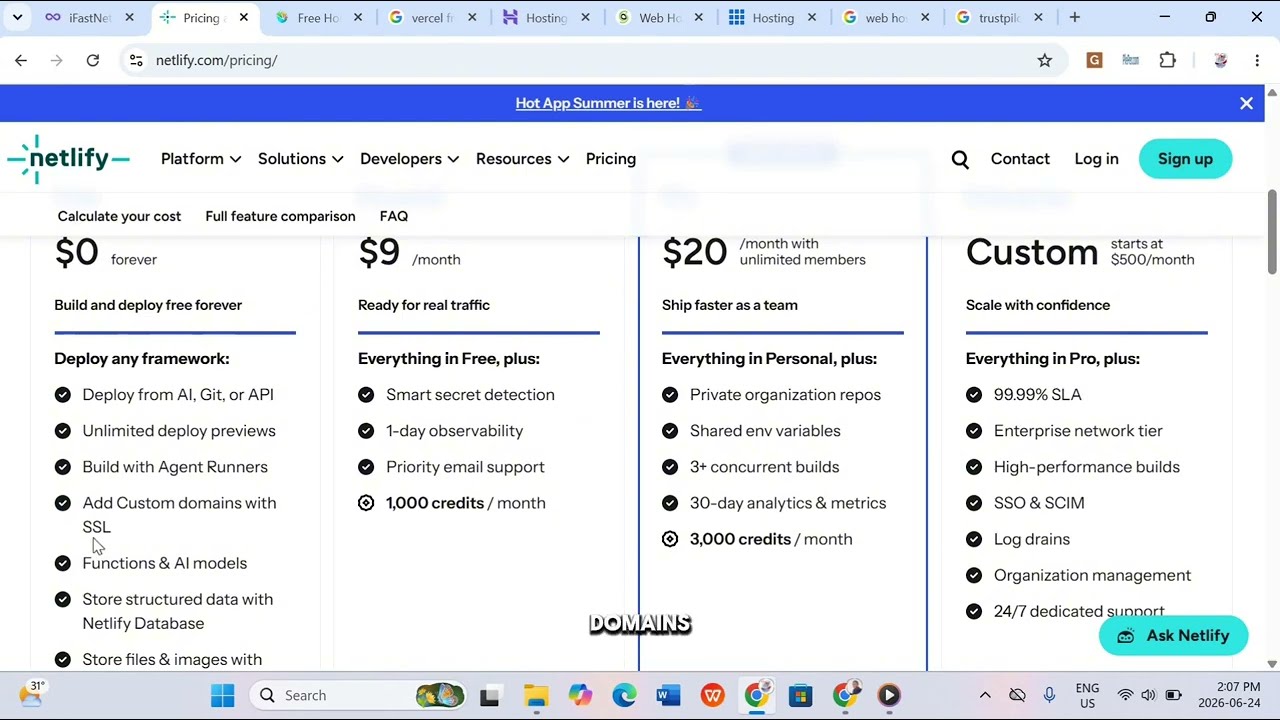Open Copilot from the taskbar
This screenshot has height=720, width=1280.
pos(580,695)
